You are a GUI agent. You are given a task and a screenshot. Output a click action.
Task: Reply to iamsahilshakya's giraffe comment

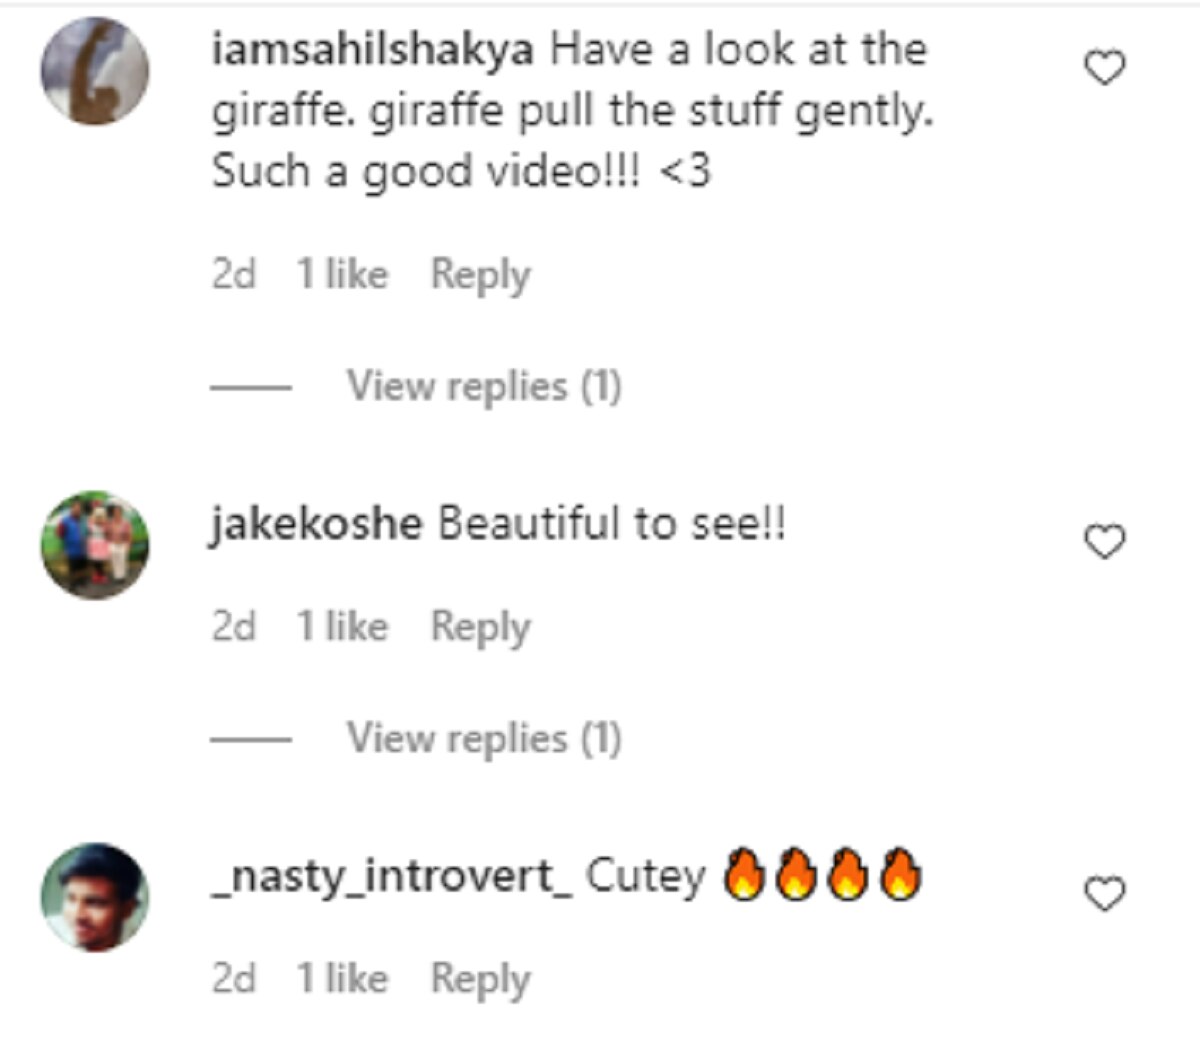[480, 275]
